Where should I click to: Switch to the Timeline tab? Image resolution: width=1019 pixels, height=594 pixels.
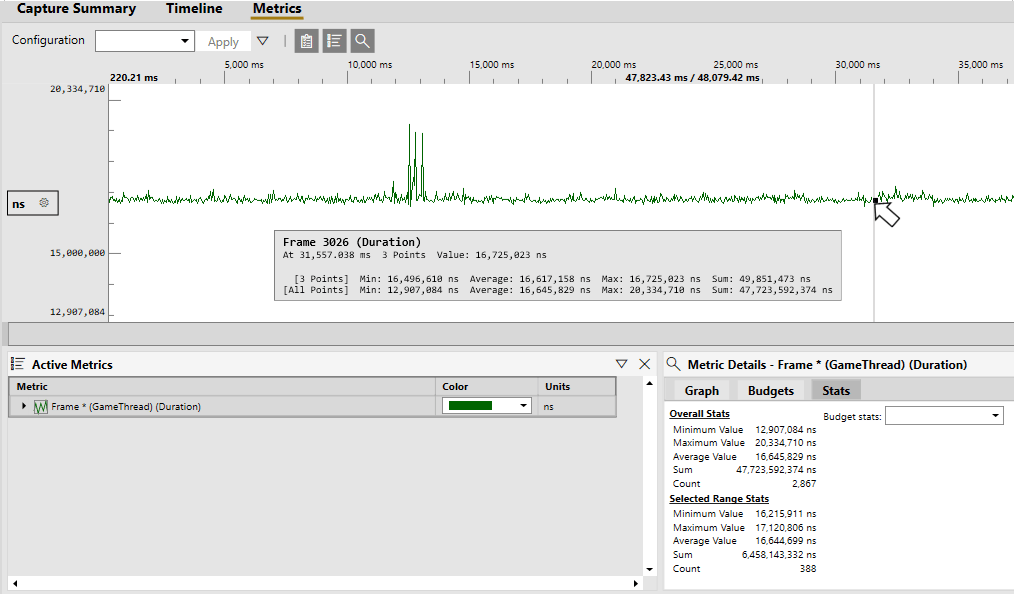pos(194,8)
